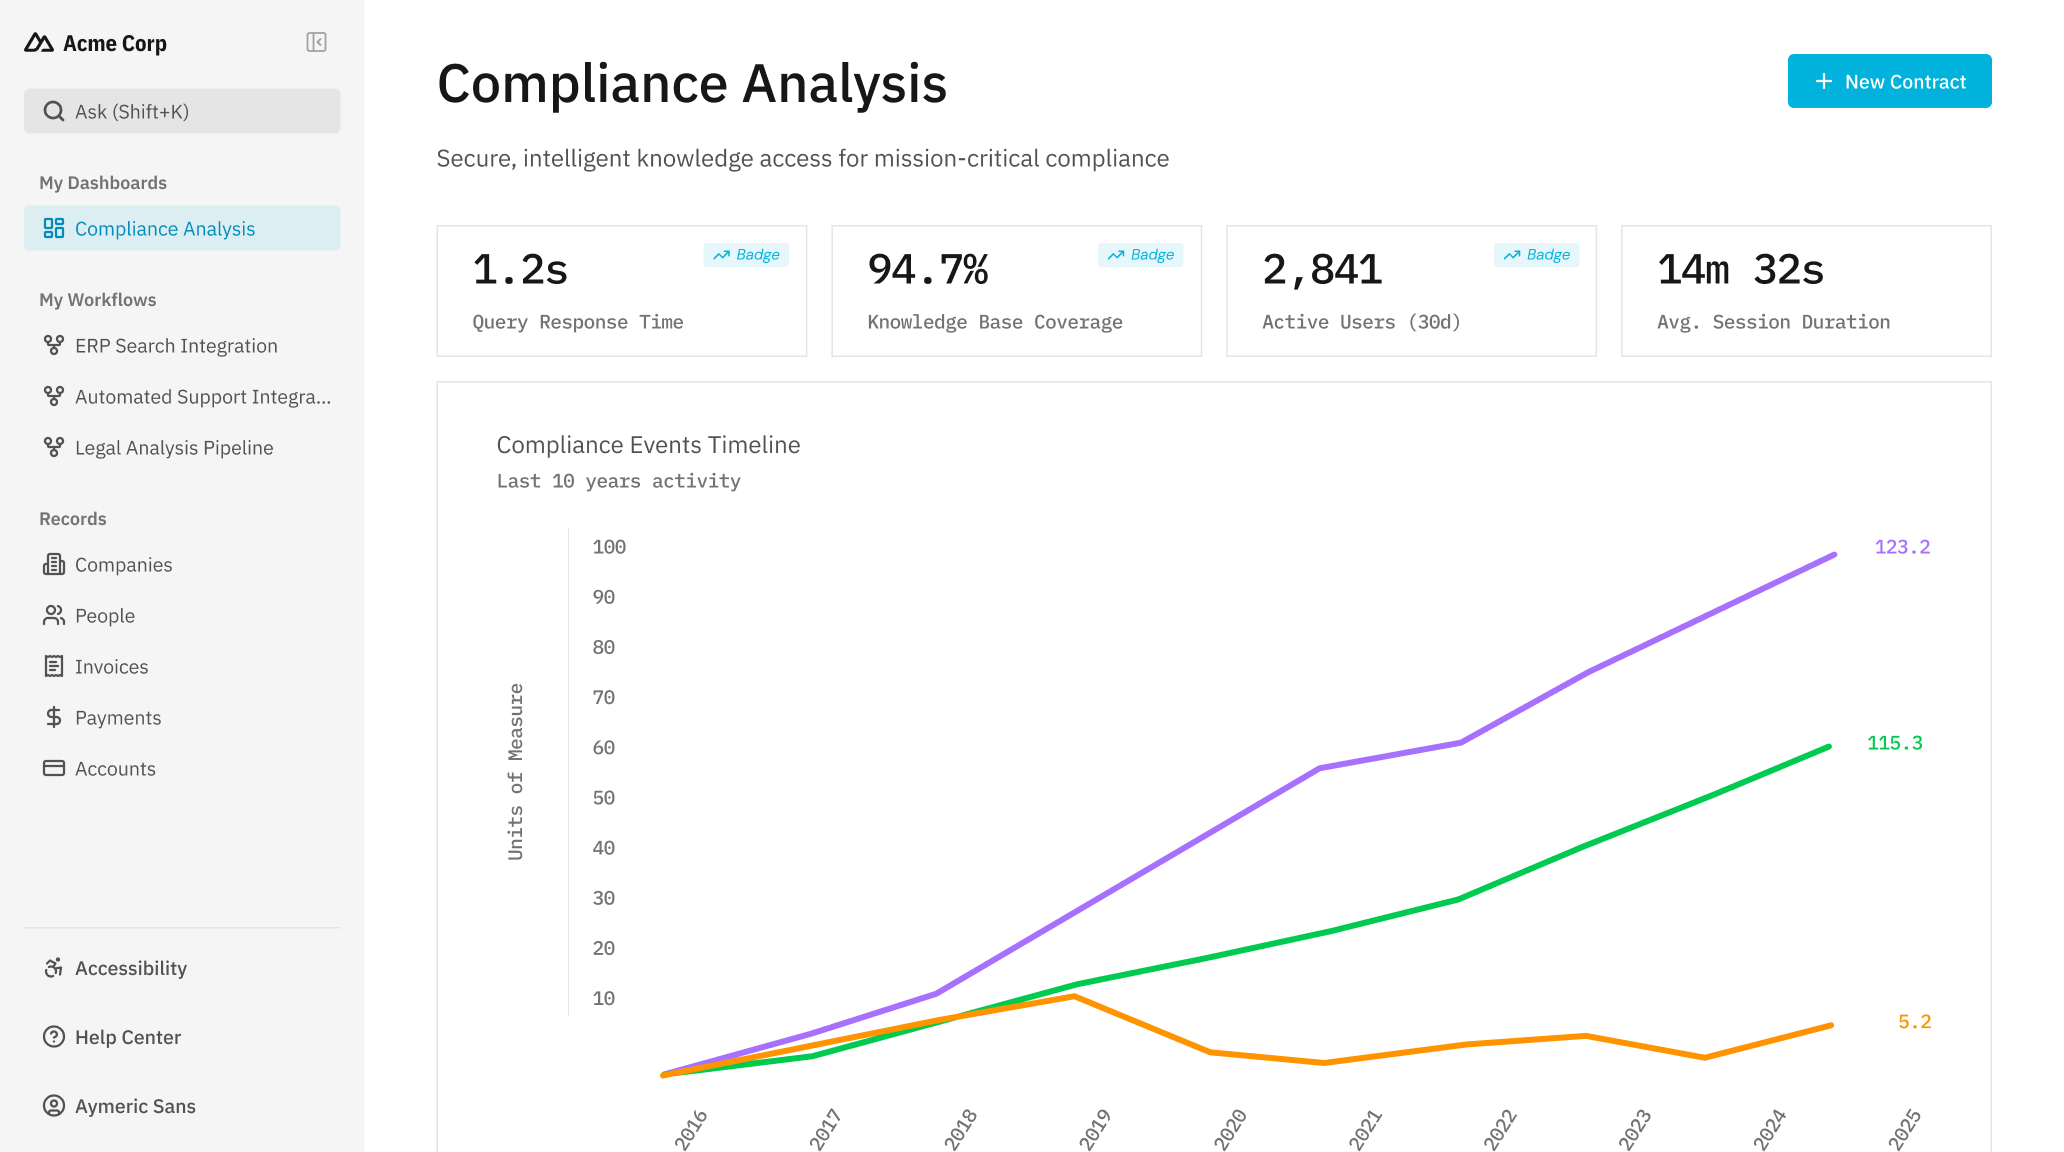This screenshot has width=2064, height=1152.
Task: Click the Knowledge Base Coverage badge
Action: [x=1141, y=255]
